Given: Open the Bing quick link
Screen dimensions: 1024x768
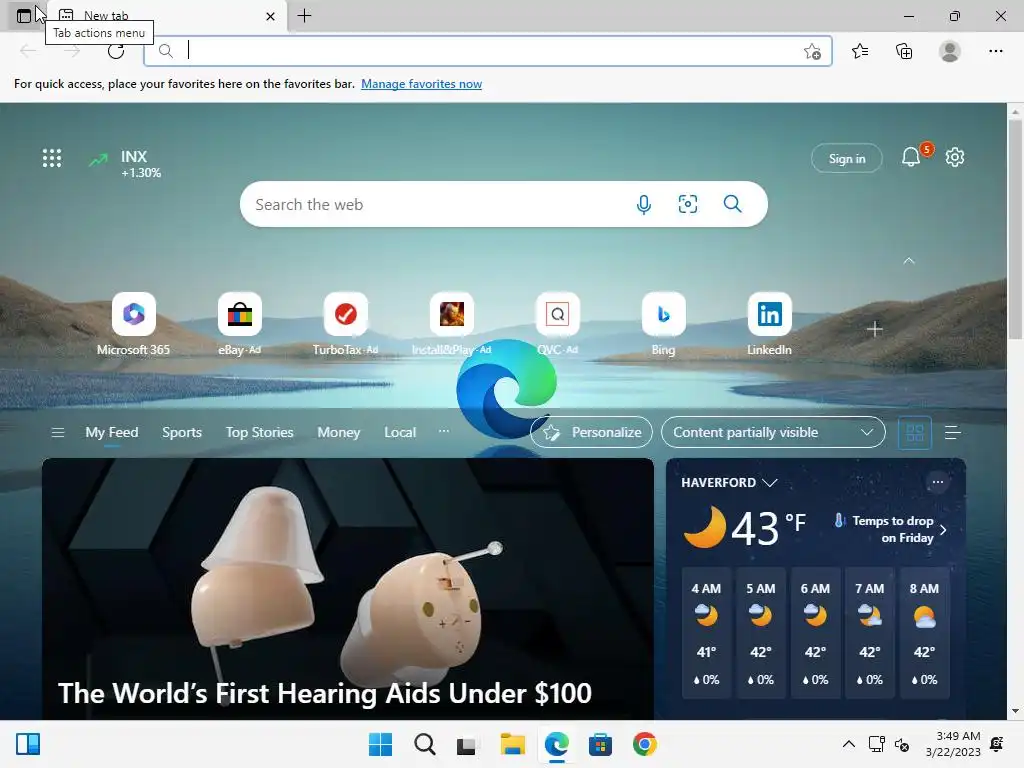Looking at the screenshot, I should [x=663, y=325].
